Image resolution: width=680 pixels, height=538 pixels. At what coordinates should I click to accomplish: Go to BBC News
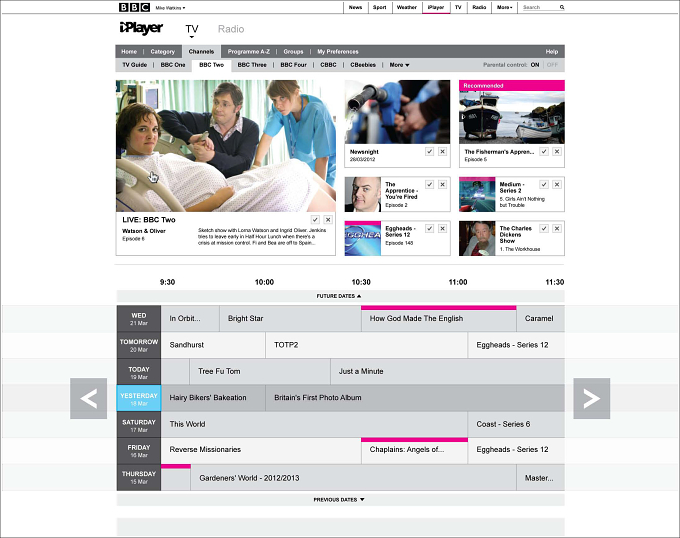click(355, 7)
